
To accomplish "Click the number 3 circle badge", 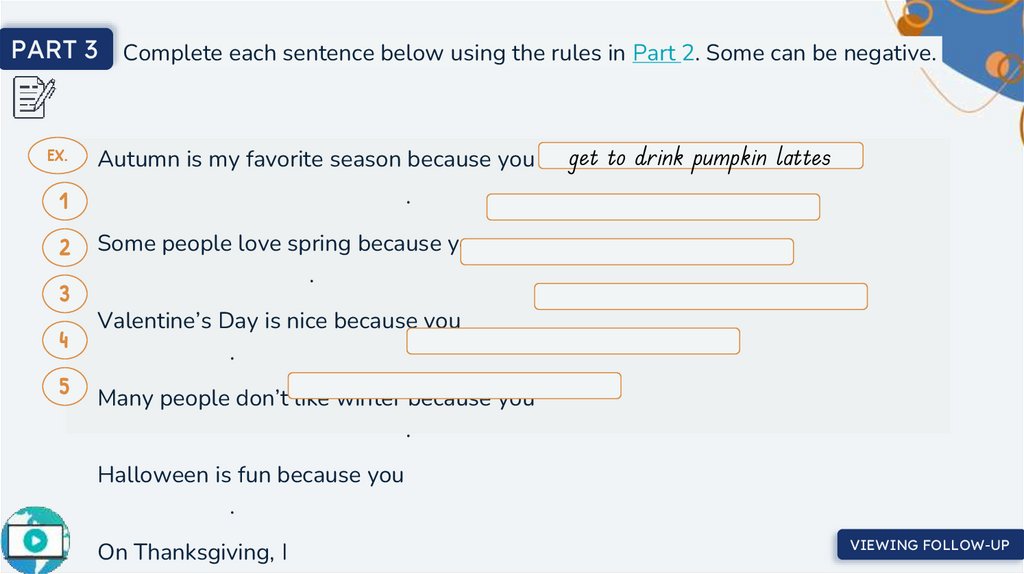I will point(64,294).
